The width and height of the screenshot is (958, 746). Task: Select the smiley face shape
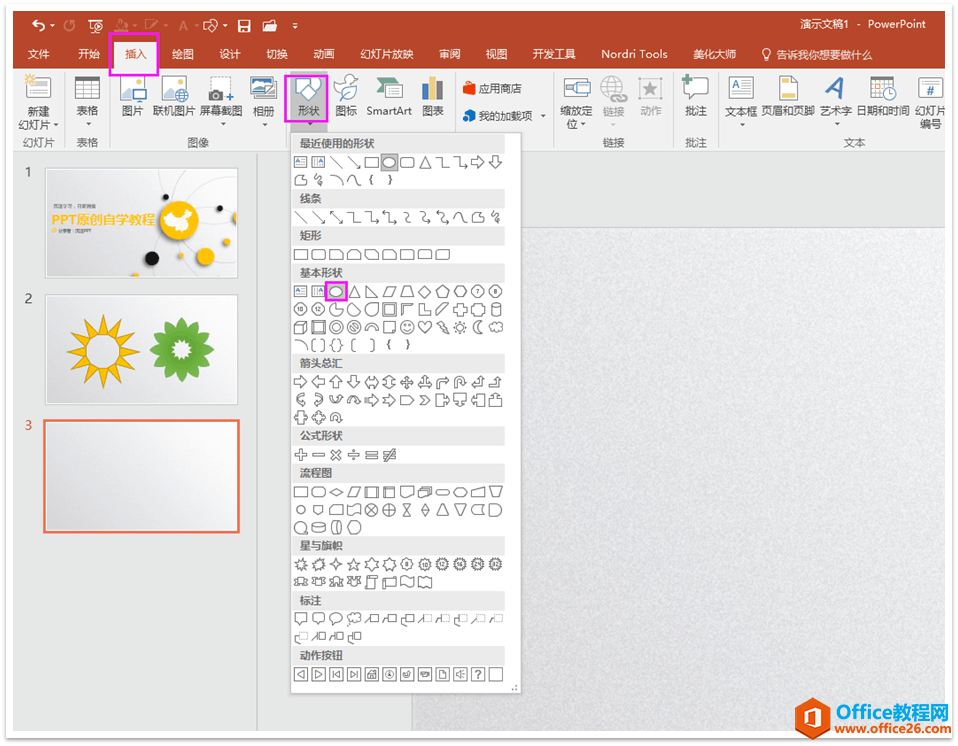coord(407,327)
